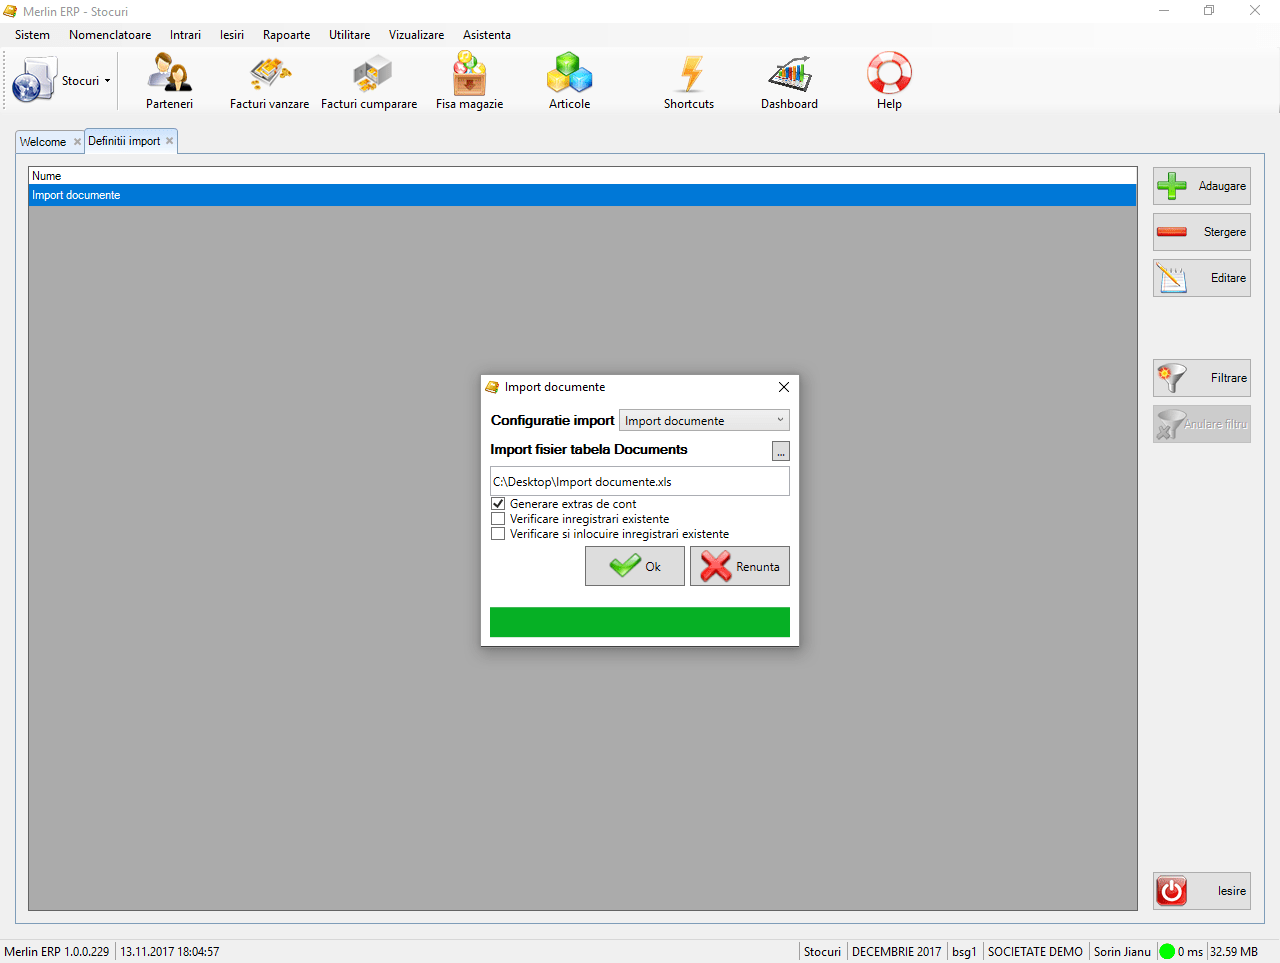Click the green import progress bar
Screen dimensions: 1280x963
(640, 622)
